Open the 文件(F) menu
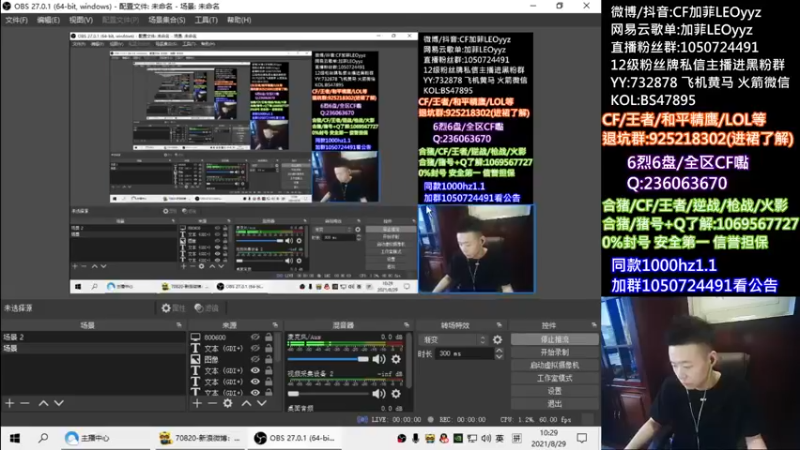 point(16,20)
